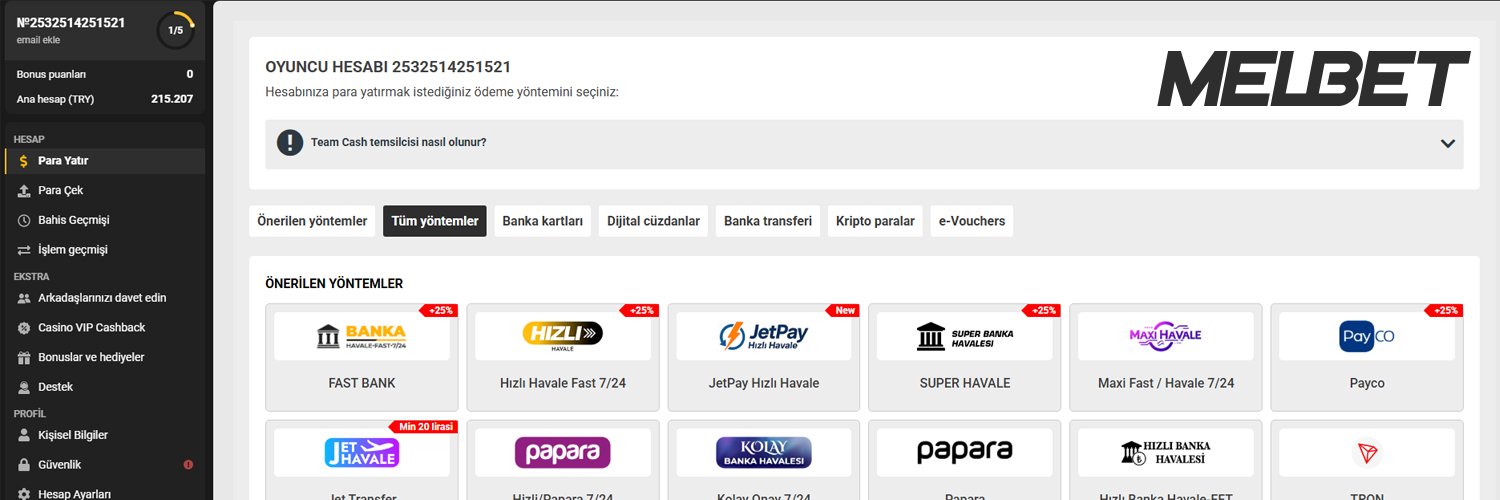Click the gift icon beside Bonuslar ve hediyeler
The width and height of the screenshot is (1500, 500).
coord(24,357)
